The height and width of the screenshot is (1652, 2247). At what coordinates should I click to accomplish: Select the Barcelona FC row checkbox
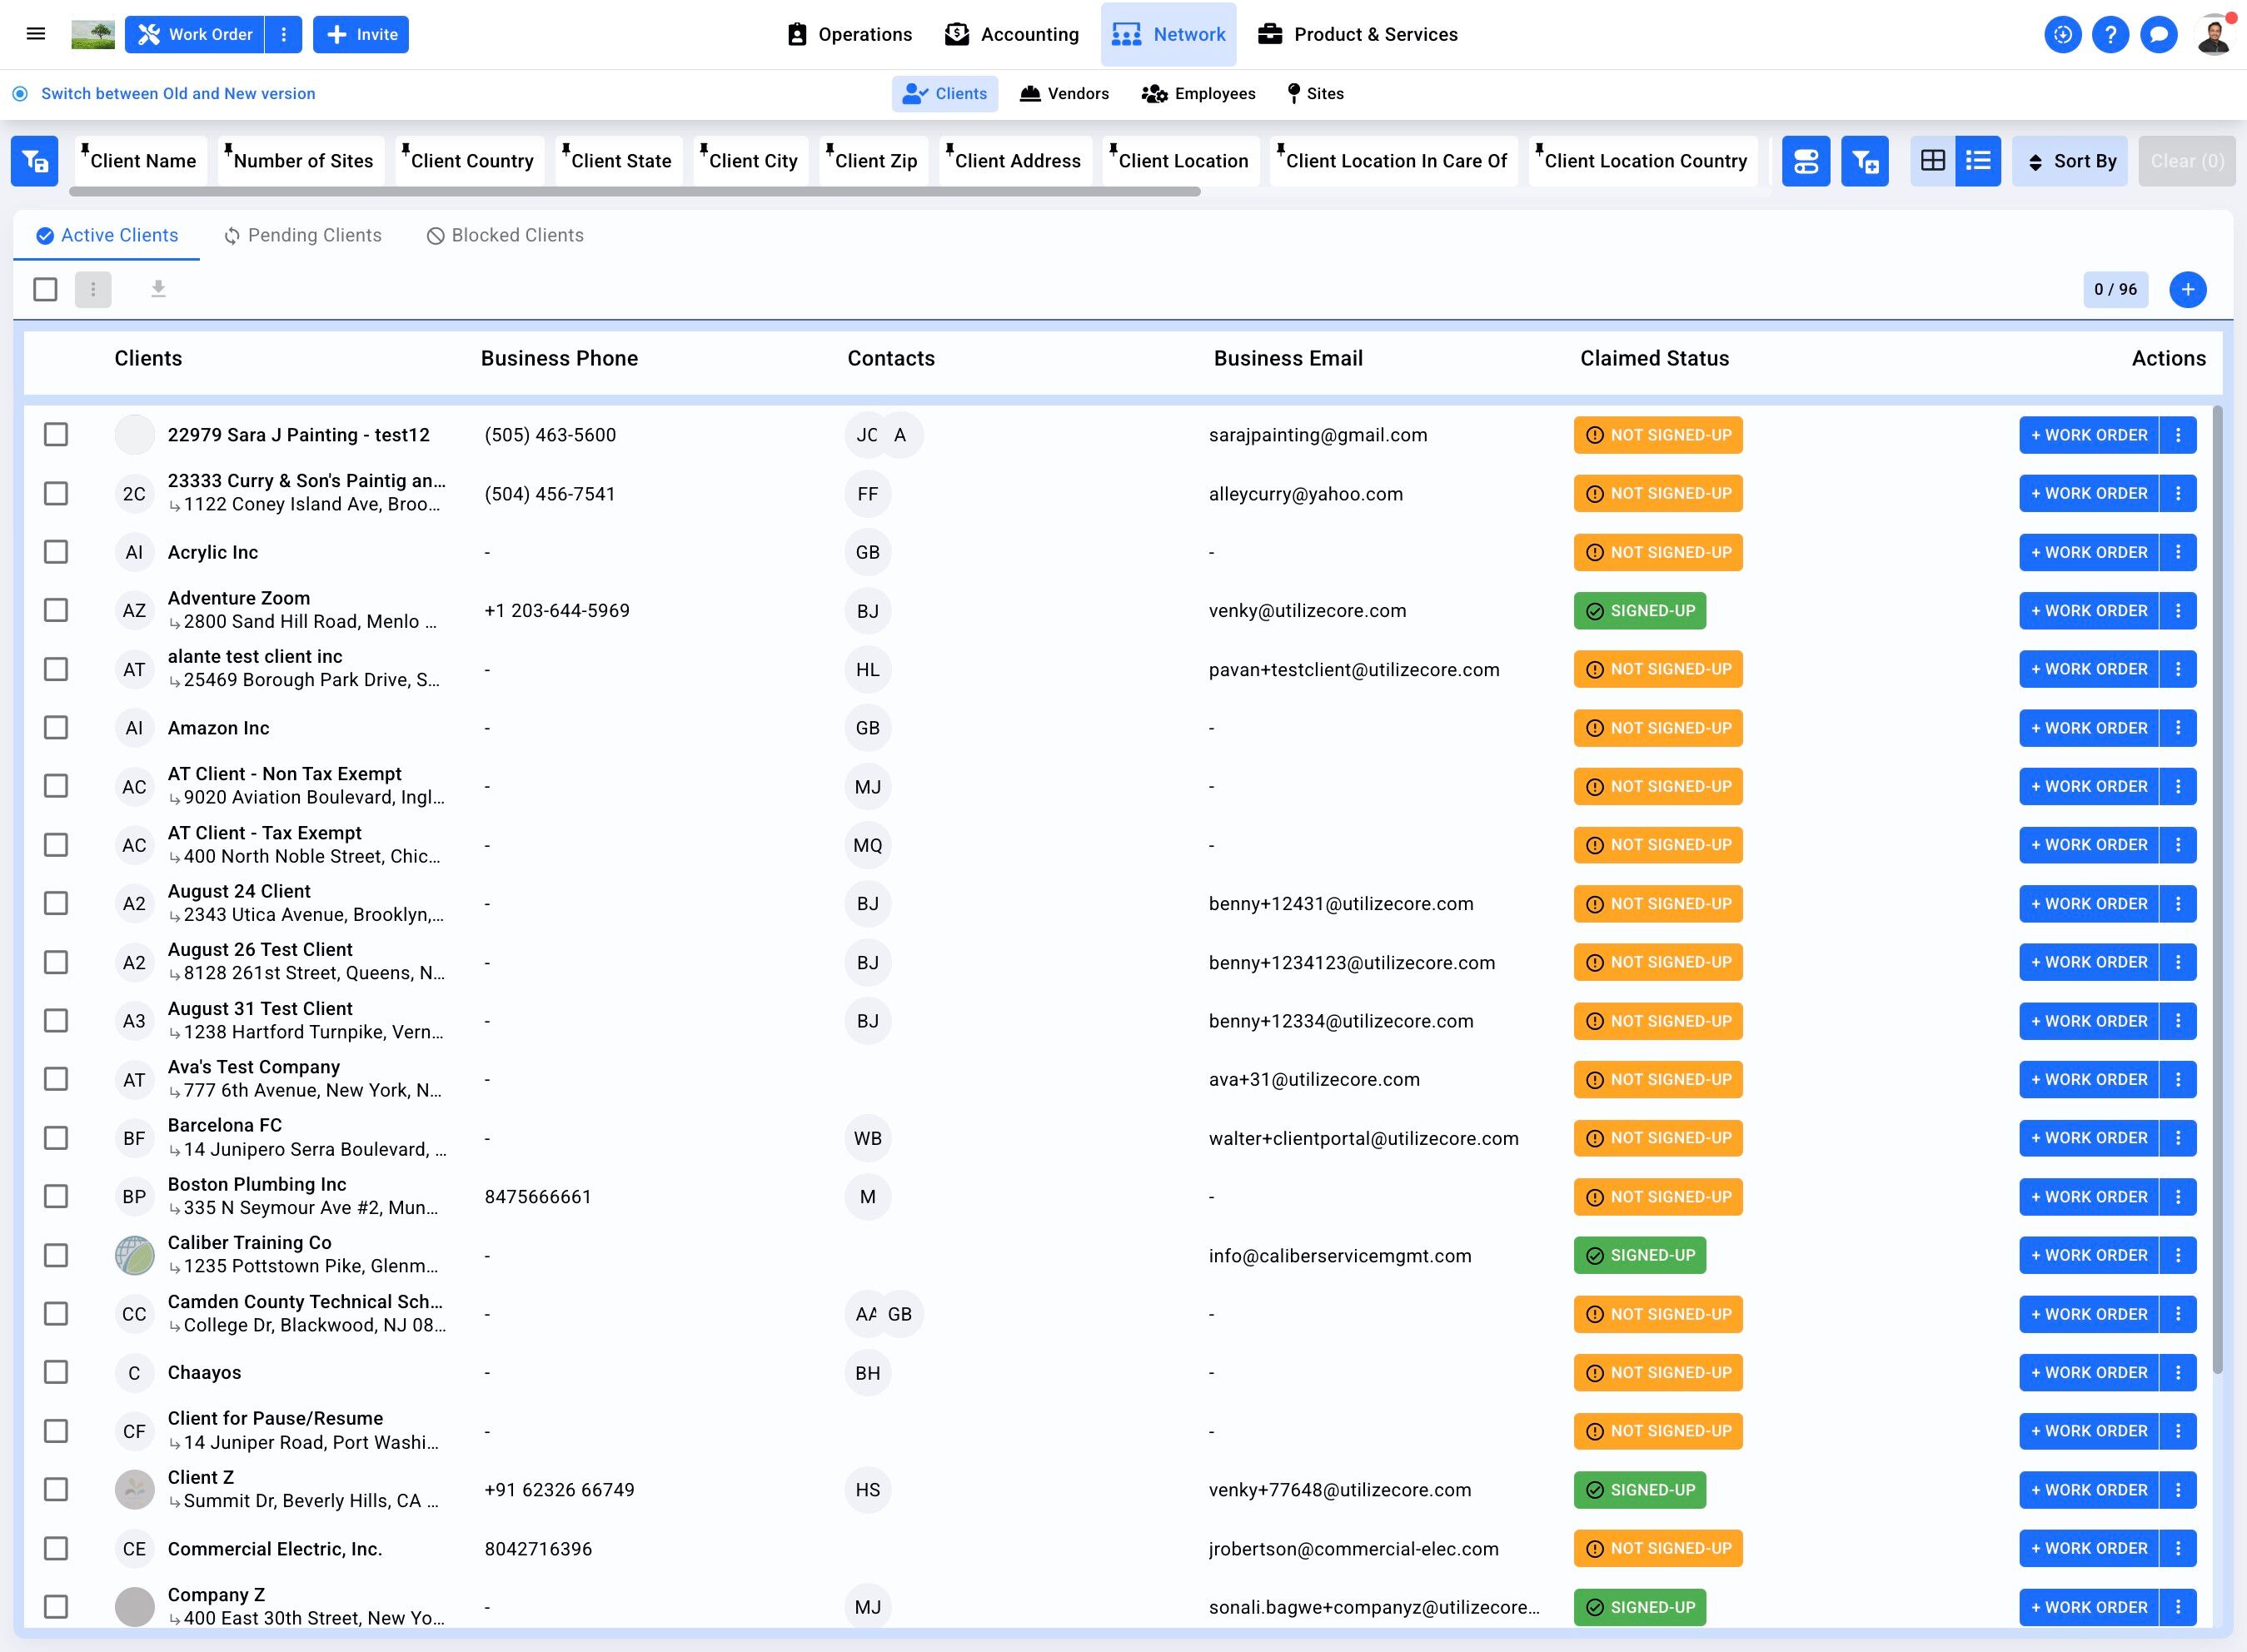[56, 1138]
